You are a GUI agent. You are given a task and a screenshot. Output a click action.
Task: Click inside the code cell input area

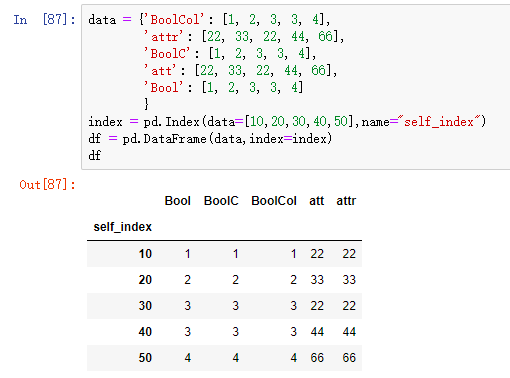296,87
